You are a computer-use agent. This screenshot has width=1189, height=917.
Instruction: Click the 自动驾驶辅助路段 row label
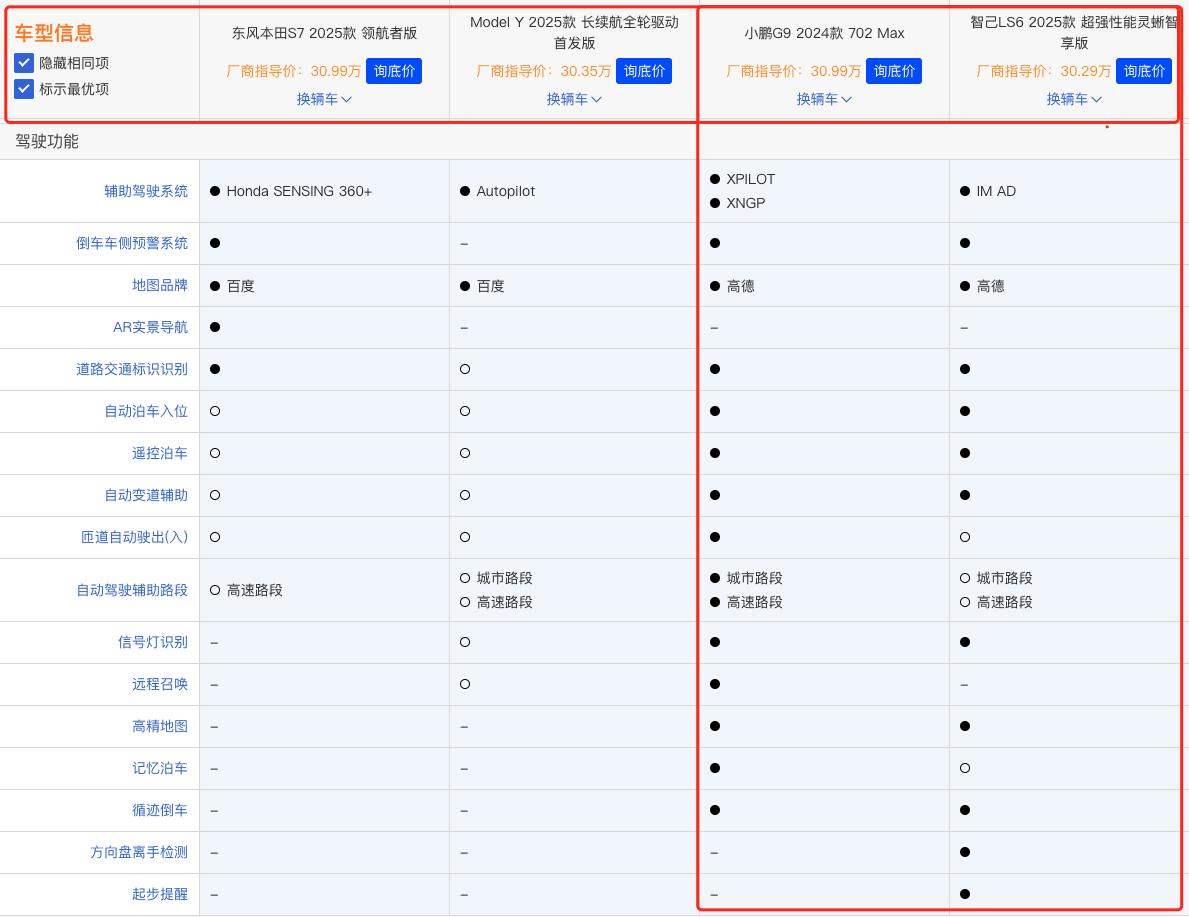pos(132,590)
